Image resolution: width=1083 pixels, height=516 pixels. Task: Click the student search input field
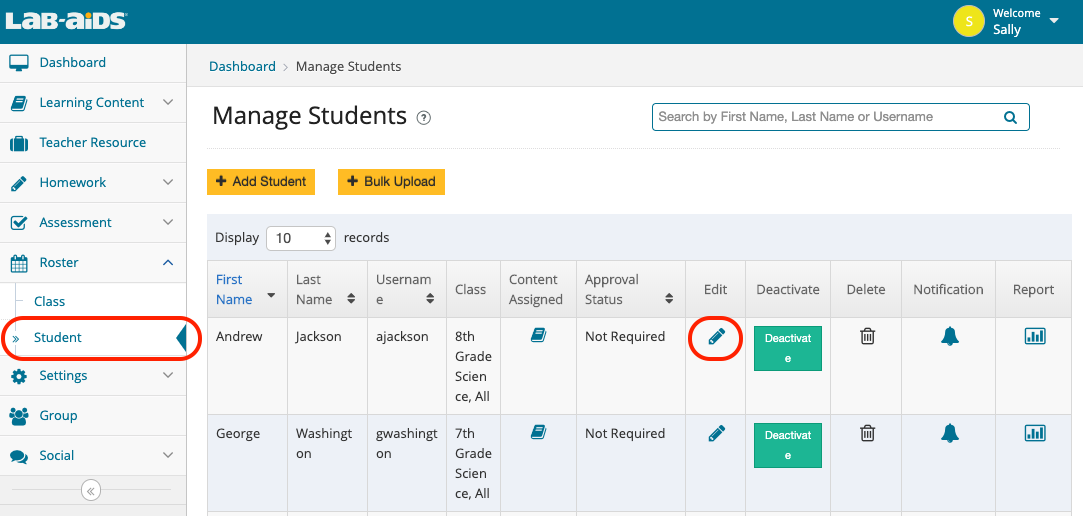(825, 117)
